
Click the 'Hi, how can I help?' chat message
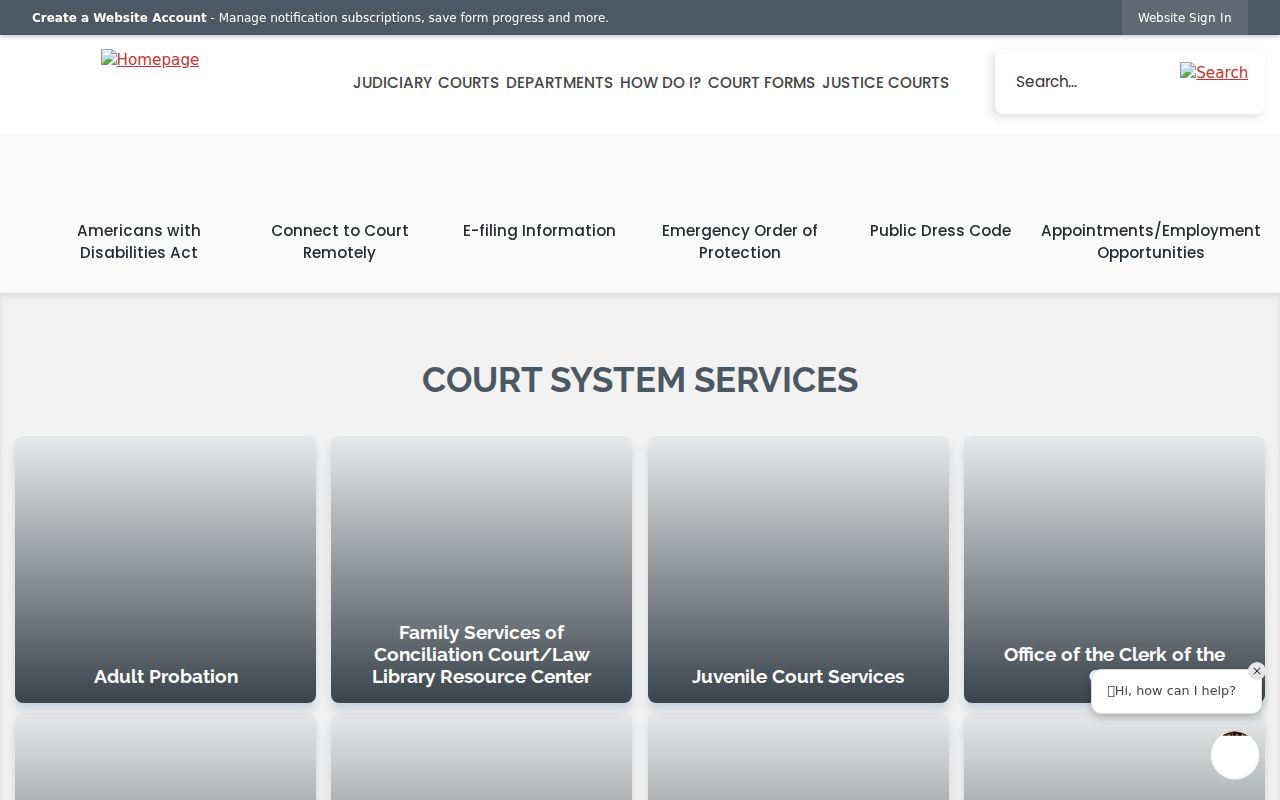pos(1176,691)
